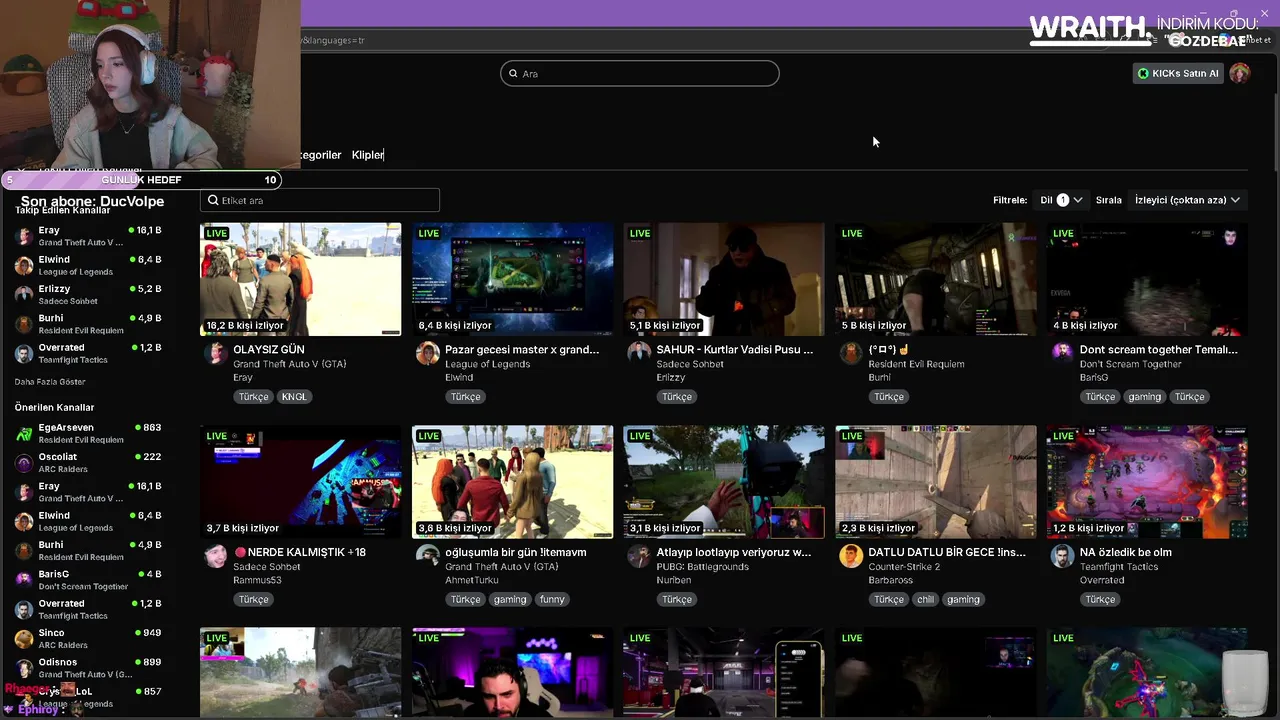
Task: Open Barbaross avatar under DATLU DATLU stream
Action: pos(851,556)
